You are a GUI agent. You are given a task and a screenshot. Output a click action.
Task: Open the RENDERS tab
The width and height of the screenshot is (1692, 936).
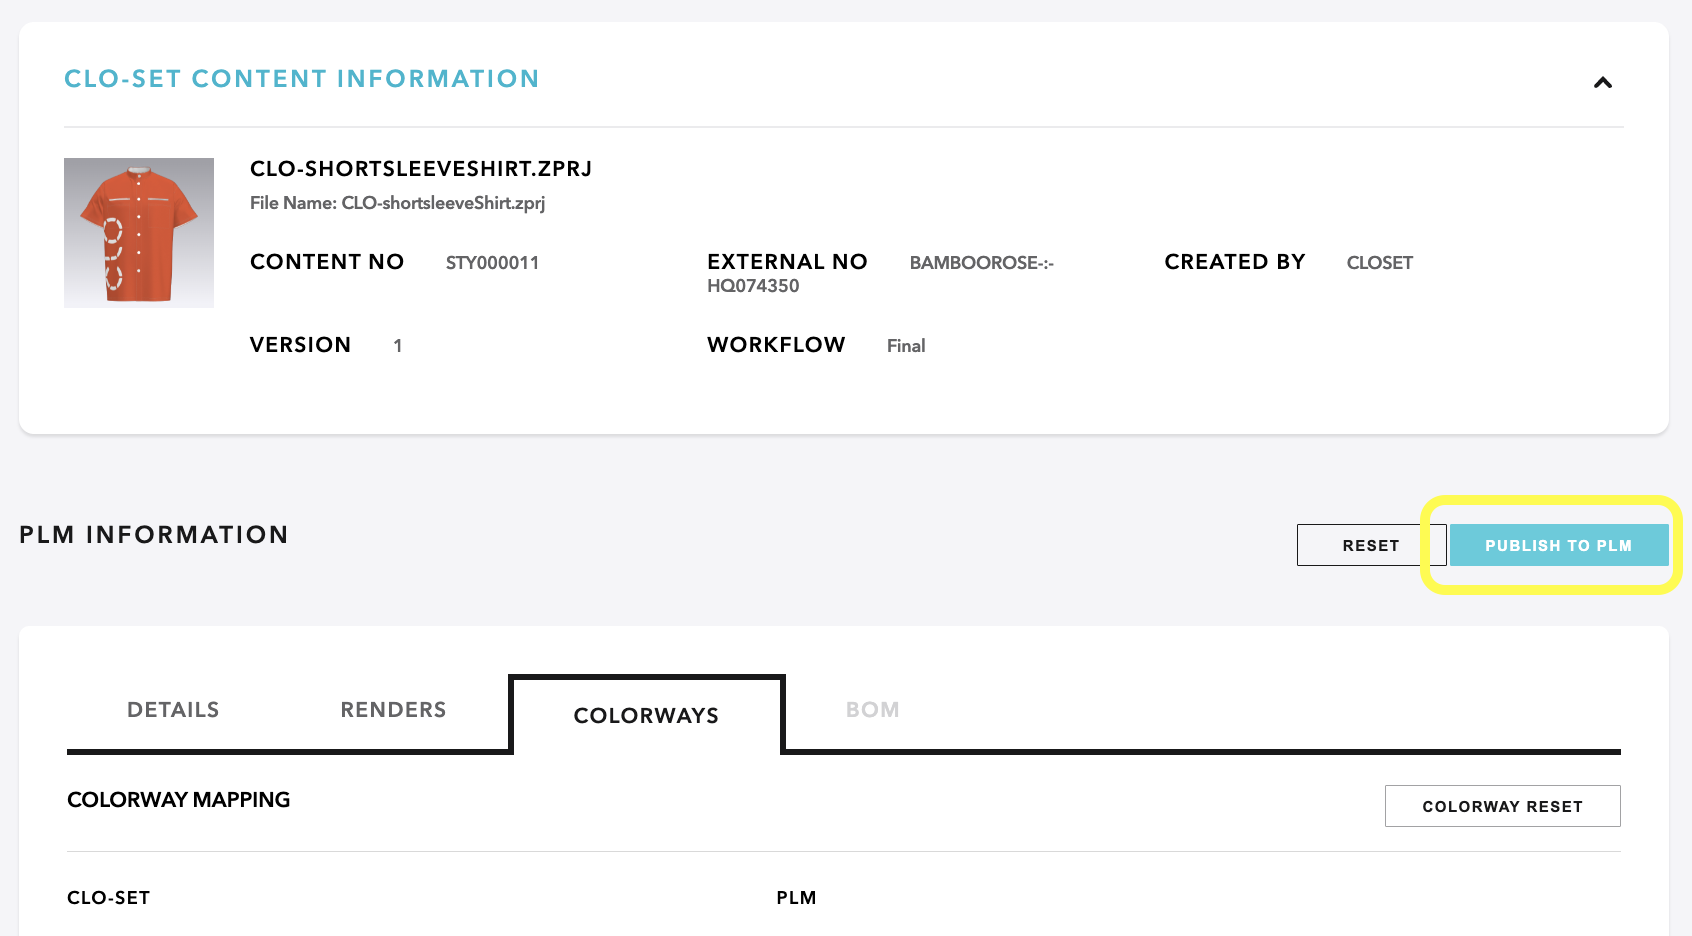[x=393, y=710]
